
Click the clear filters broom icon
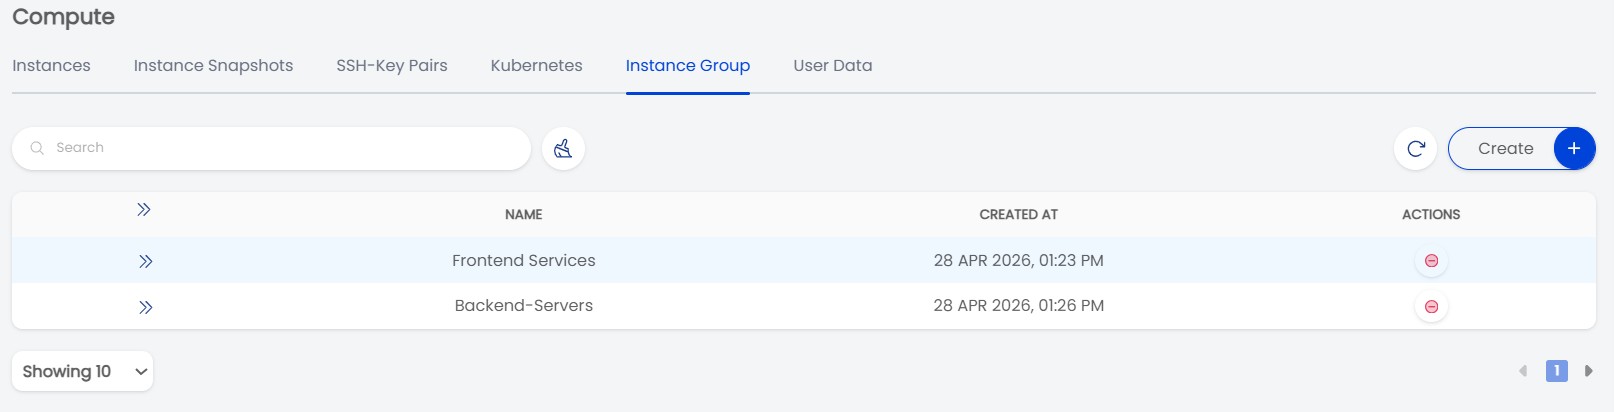[563, 148]
